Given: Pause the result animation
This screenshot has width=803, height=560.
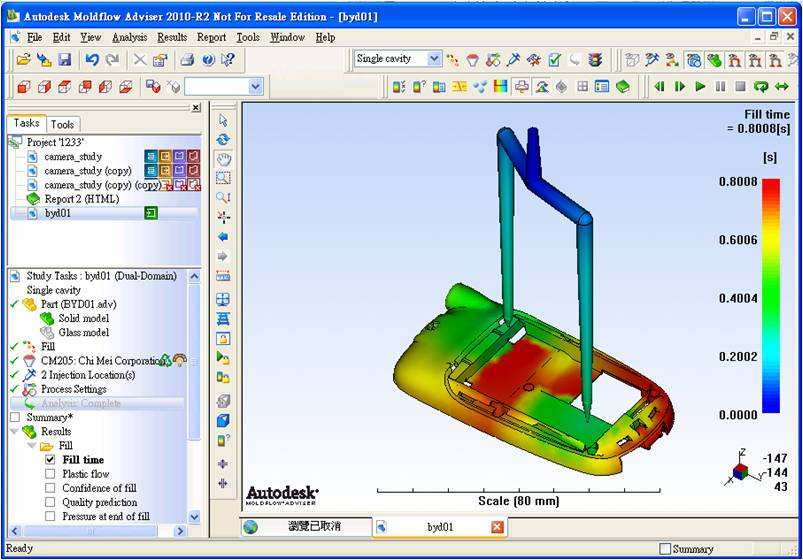Looking at the screenshot, I should coord(720,87).
